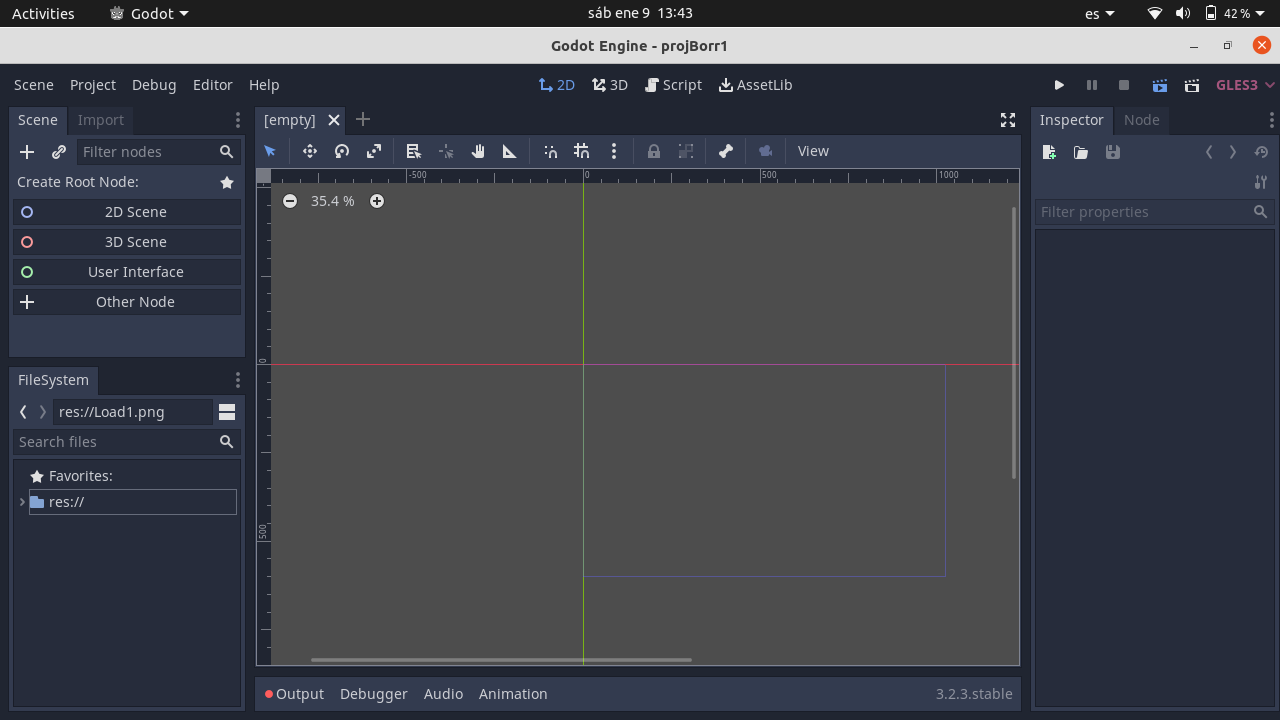The height and width of the screenshot is (720, 1280).
Task: Toggle FileSystem split view mode
Action: click(x=227, y=412)
